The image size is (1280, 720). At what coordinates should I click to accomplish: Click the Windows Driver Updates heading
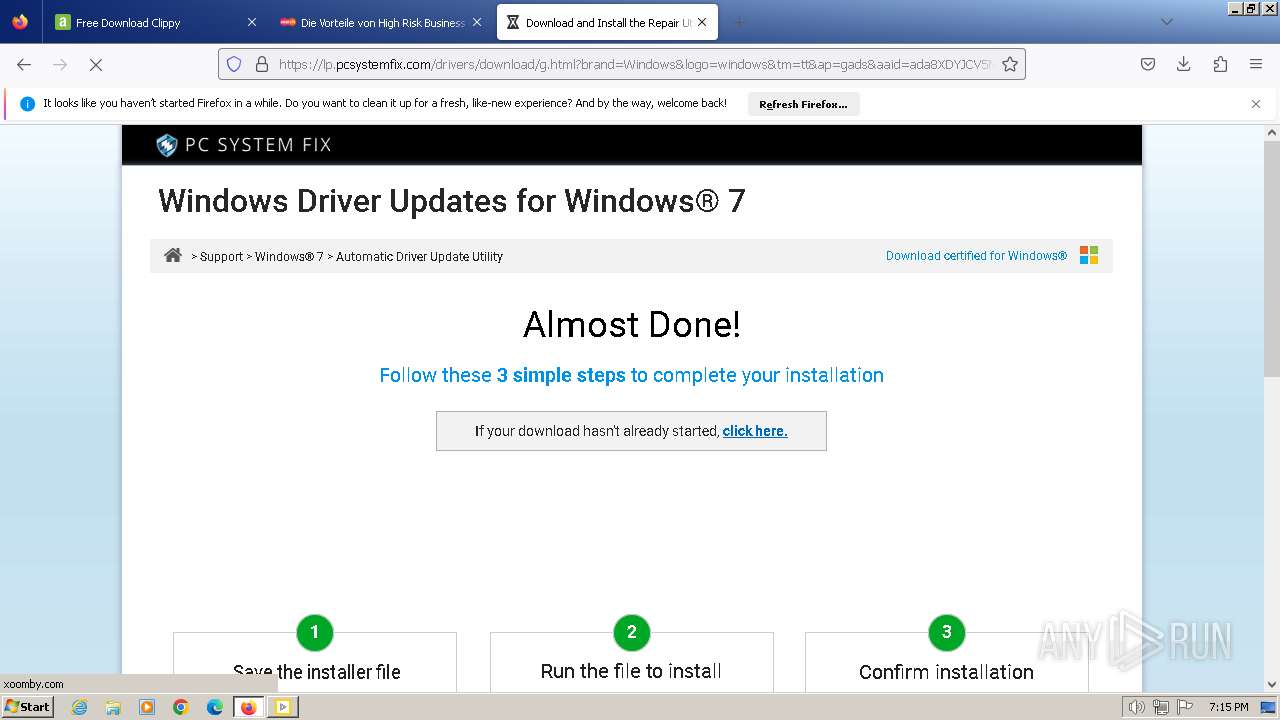click(452, 201)
